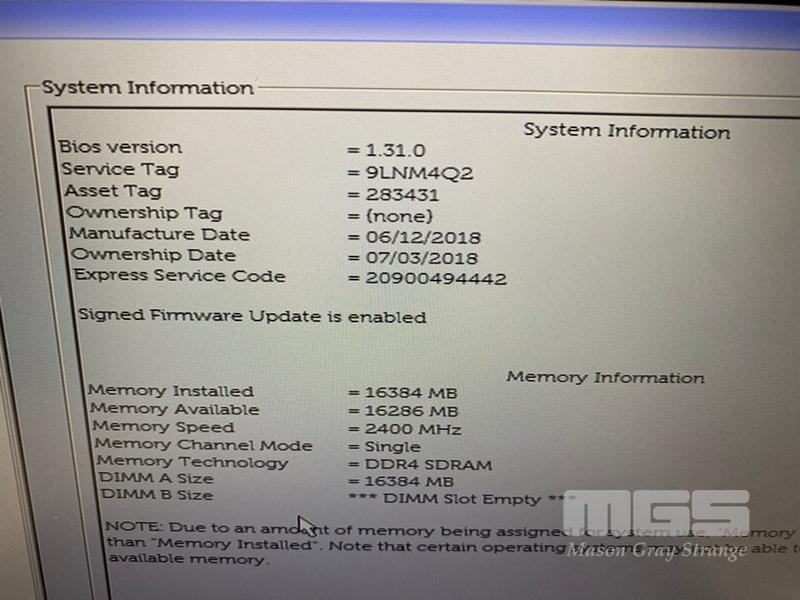Click the Asset Tag value 283431
The image size is (800, 600).
pyautogui.click(x=403, y=195)
